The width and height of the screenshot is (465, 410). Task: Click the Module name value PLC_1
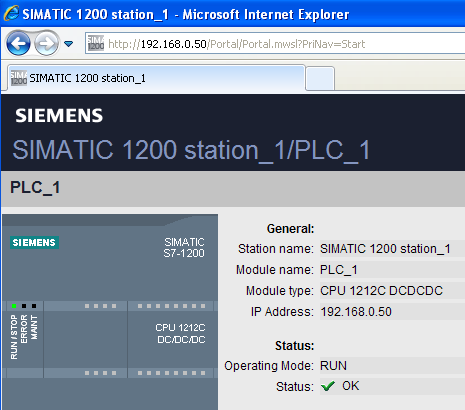click(339, 270)
